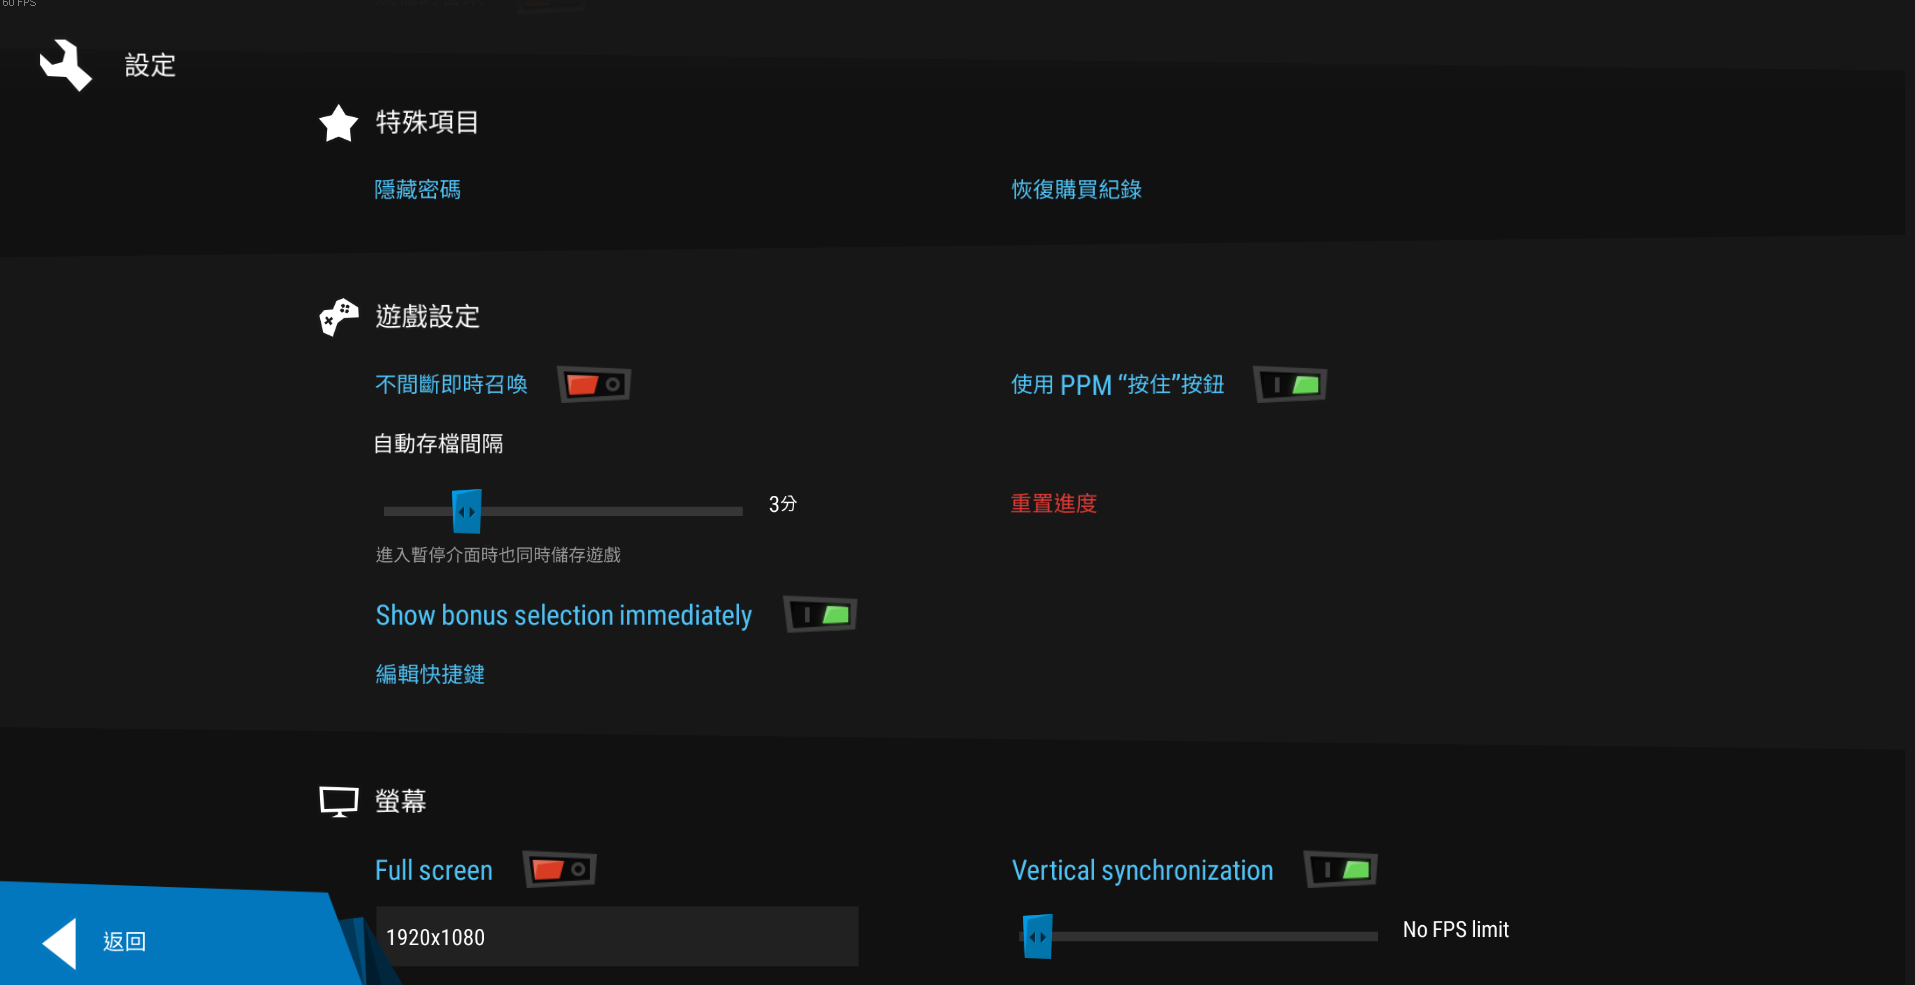Enable Full screen toggle
1915x985 pixels.
click(560, 870)
